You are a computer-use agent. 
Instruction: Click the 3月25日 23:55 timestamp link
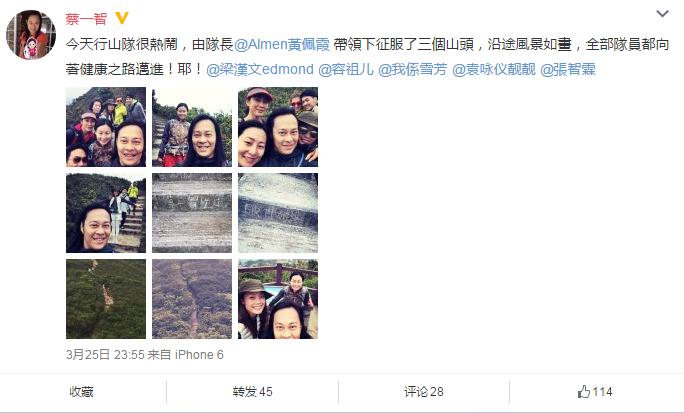click(105, 355)
